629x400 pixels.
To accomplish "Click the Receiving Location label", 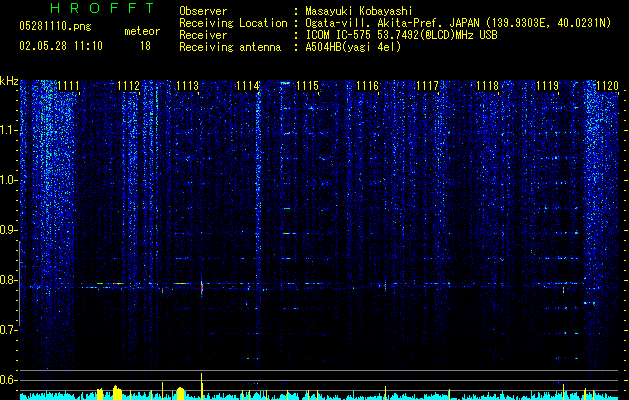I will coord(233,23).
